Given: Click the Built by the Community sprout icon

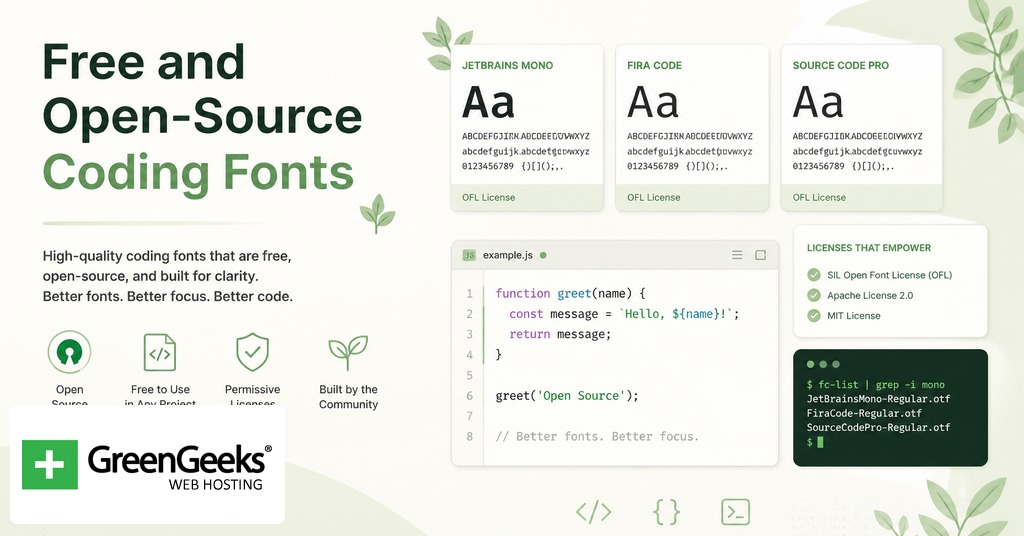Looking at the screenshot, I should [348, 353].
